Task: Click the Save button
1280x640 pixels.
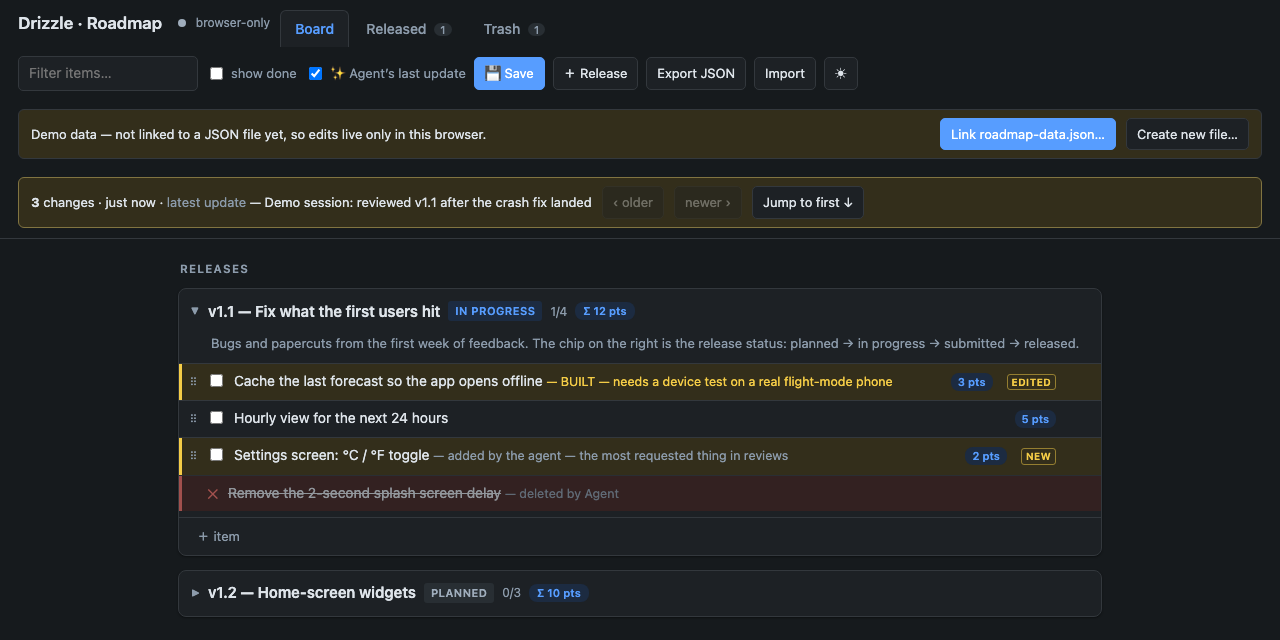Action: 509,73
